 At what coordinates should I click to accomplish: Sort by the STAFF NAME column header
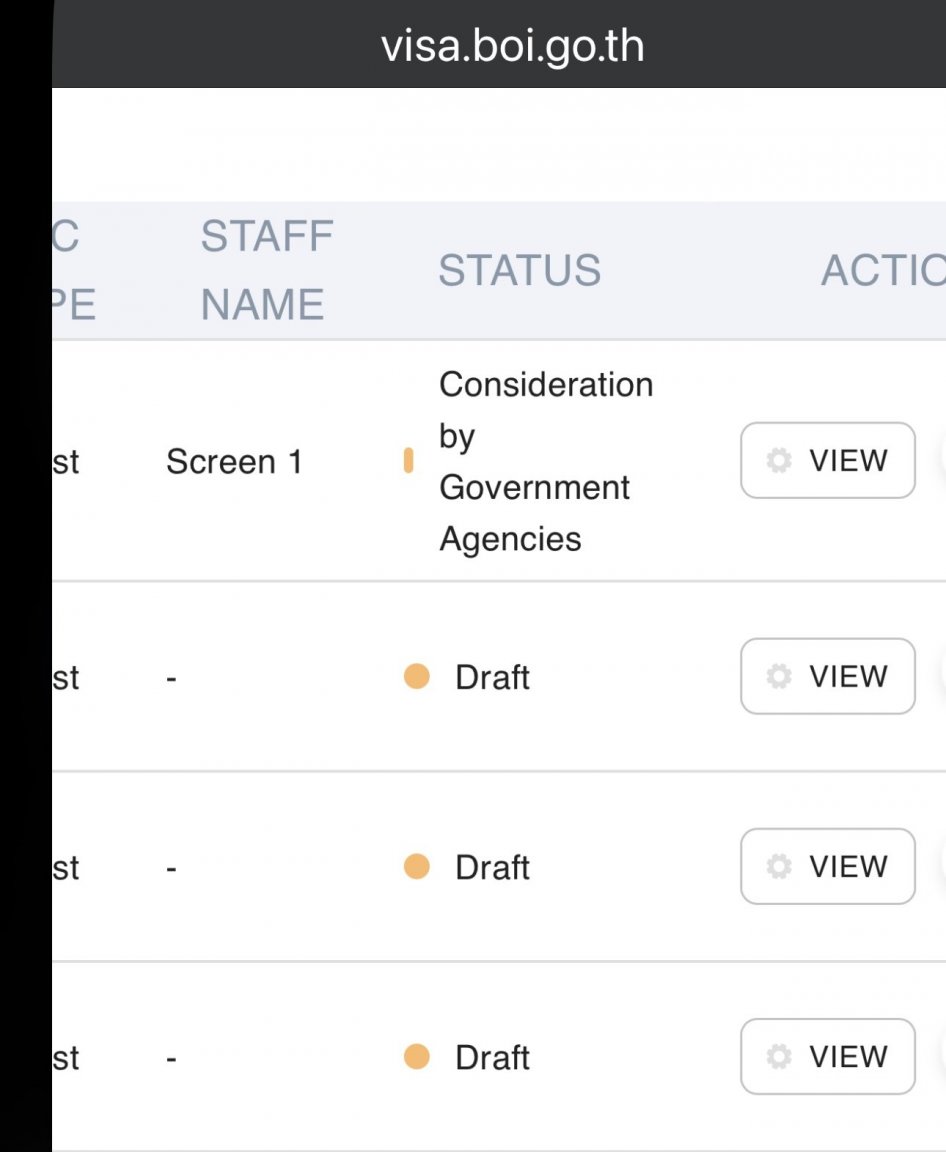(x=266, y=270)
